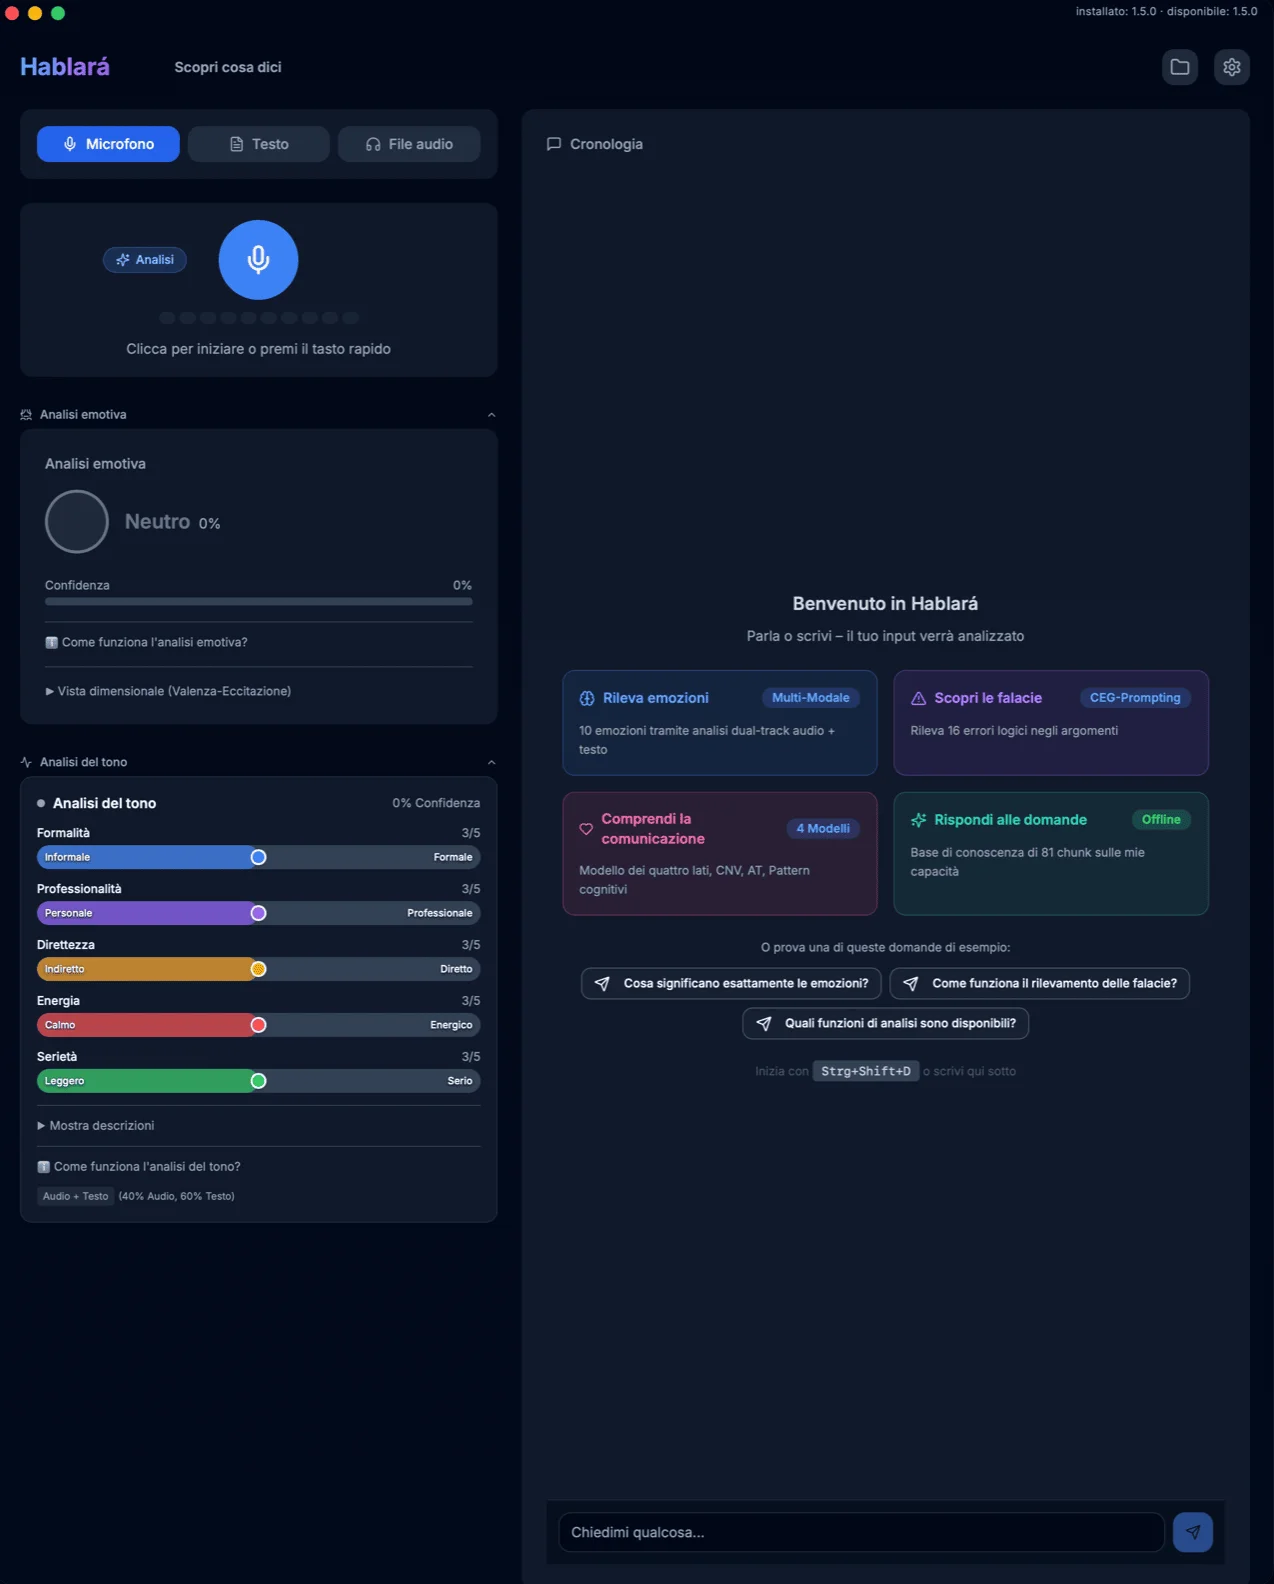The height and width of the screenshot is (1584, 1274).
Task: Switch to the Testo input tab
Action: (x=259, y=144)
